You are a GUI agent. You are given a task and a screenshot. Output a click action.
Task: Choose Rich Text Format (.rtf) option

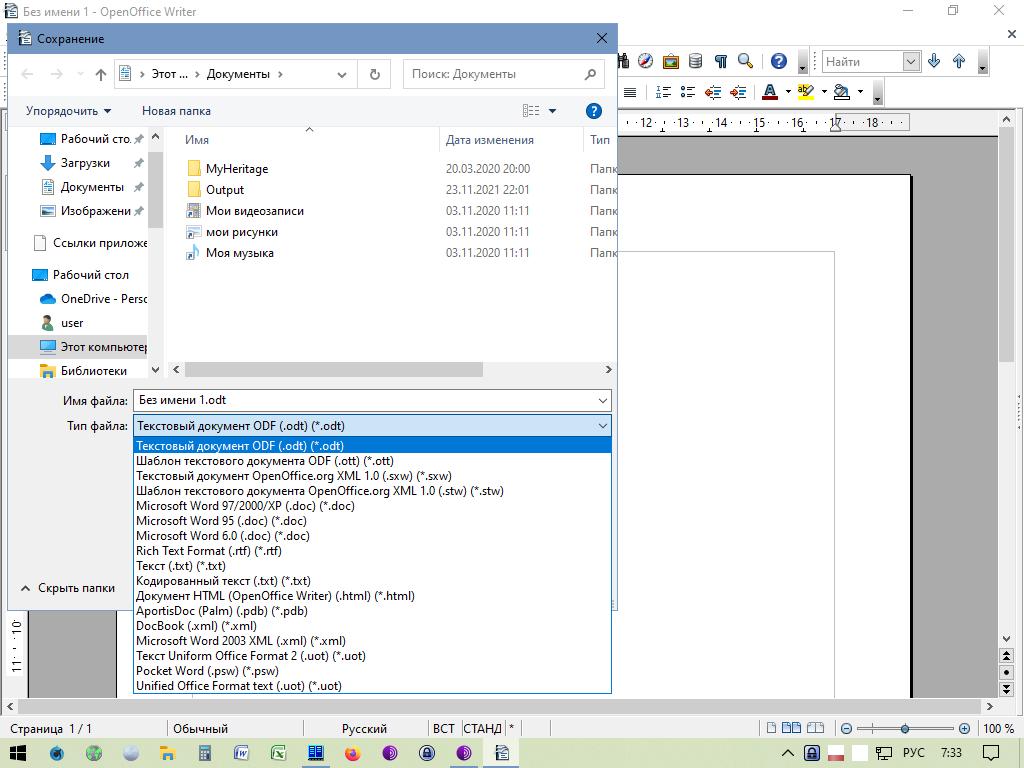[x=372, y=551]
